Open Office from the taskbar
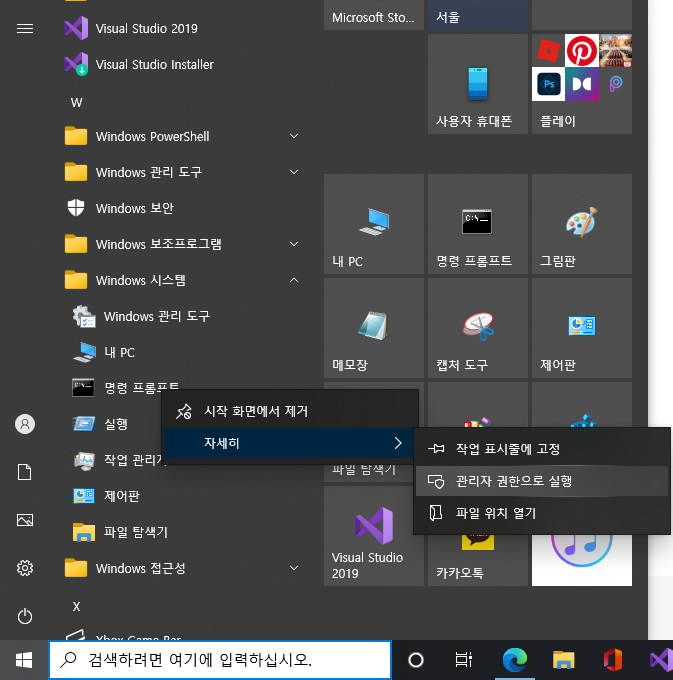Image resolution: width=673 pixels, height=680 pixels. point(613,660)
